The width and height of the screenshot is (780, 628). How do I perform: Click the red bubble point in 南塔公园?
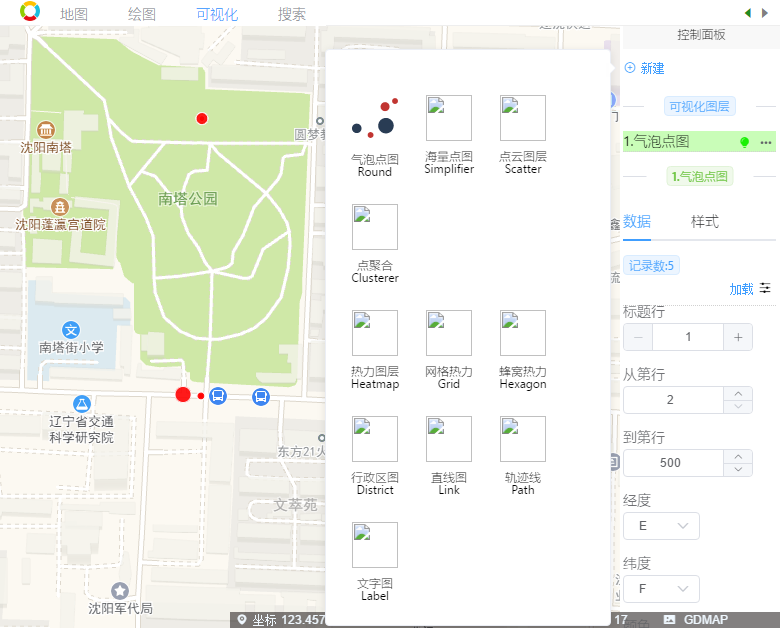[x=201, y=118]
